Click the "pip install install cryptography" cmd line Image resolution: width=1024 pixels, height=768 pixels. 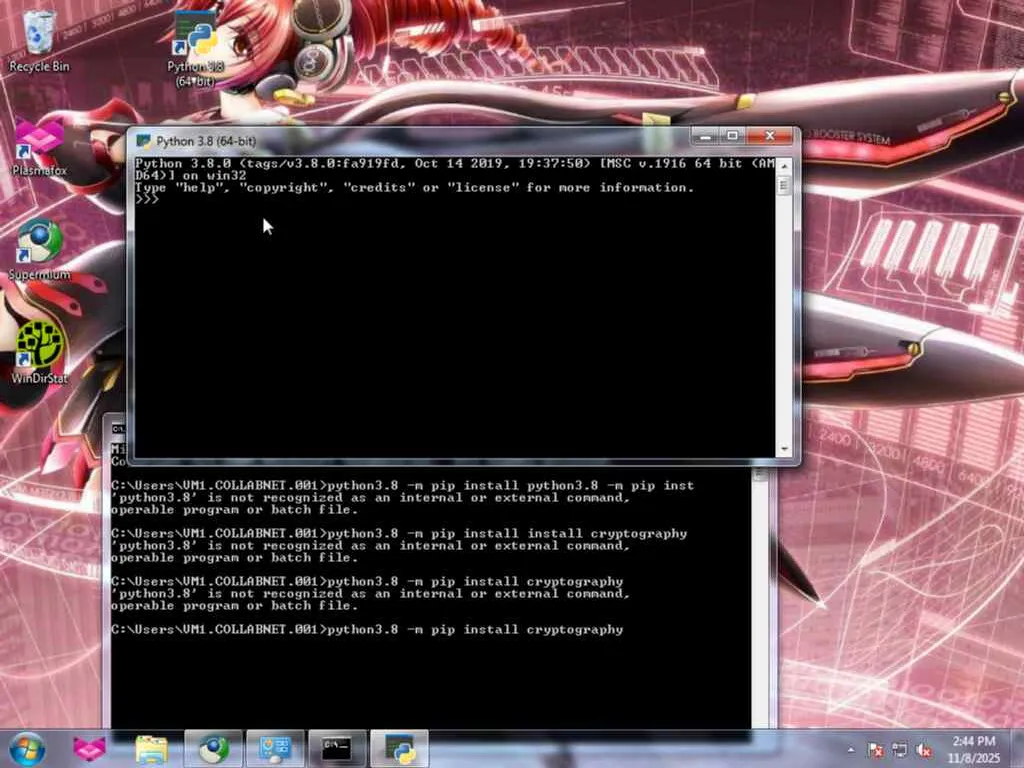click(x=399, y=534)
